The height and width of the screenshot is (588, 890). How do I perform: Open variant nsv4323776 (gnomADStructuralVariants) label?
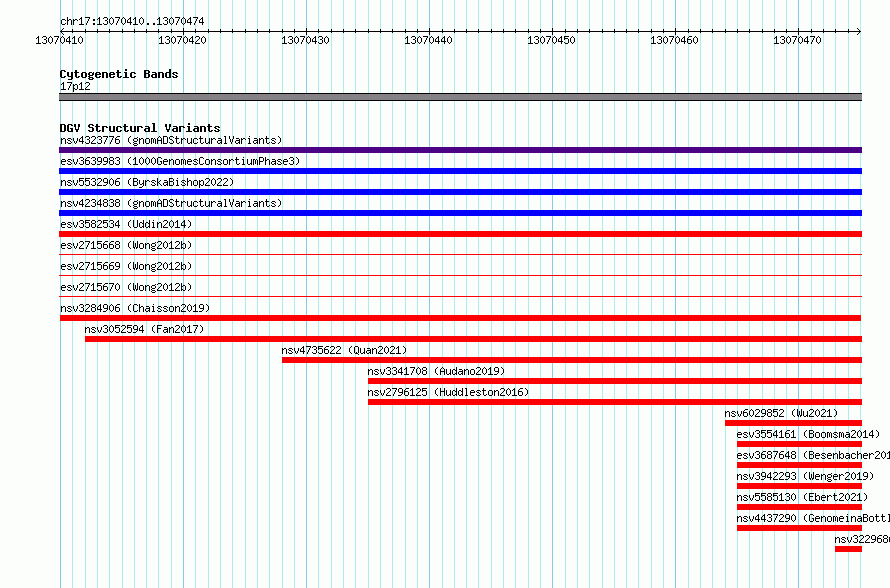[x=171, y=140]
